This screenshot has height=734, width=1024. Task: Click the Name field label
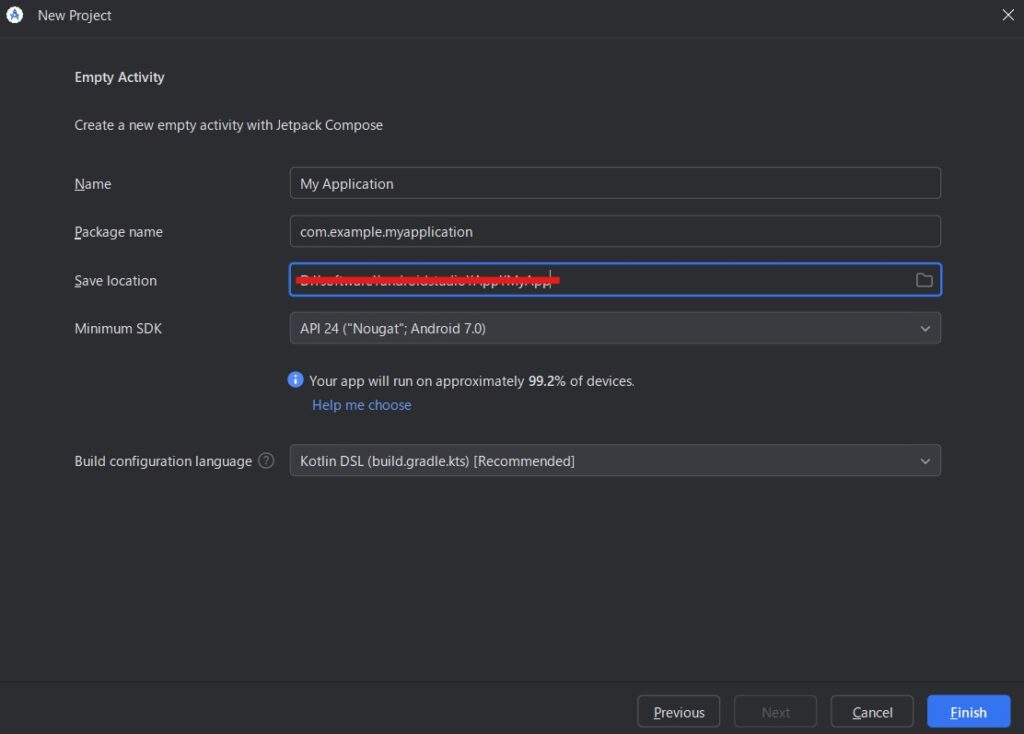93,184
